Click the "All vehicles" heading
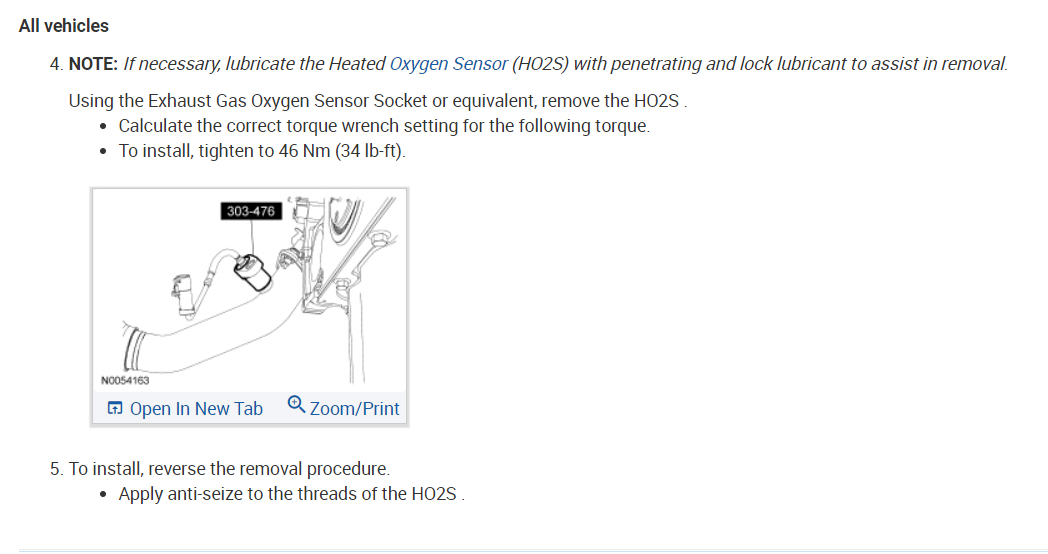Viewport: 1048px width, 554px height. click(x=64, y=26)
